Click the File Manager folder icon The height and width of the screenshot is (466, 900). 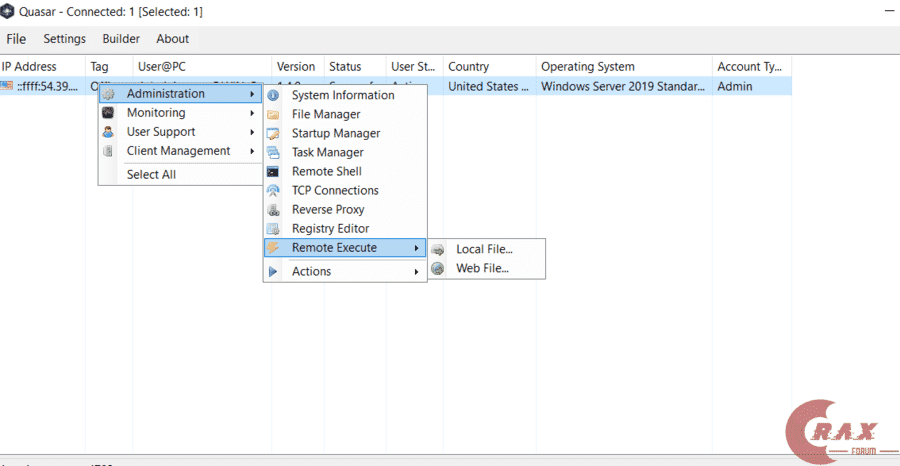(272, 114)
